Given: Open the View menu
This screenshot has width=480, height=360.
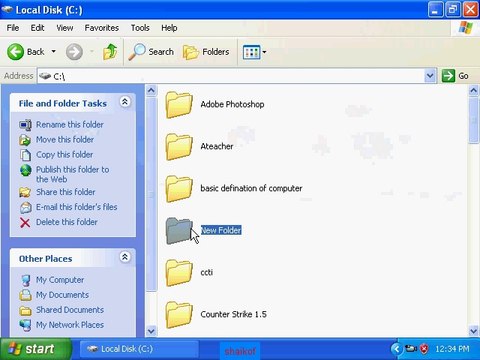Looking at the screenshot, I should (65, 28).
